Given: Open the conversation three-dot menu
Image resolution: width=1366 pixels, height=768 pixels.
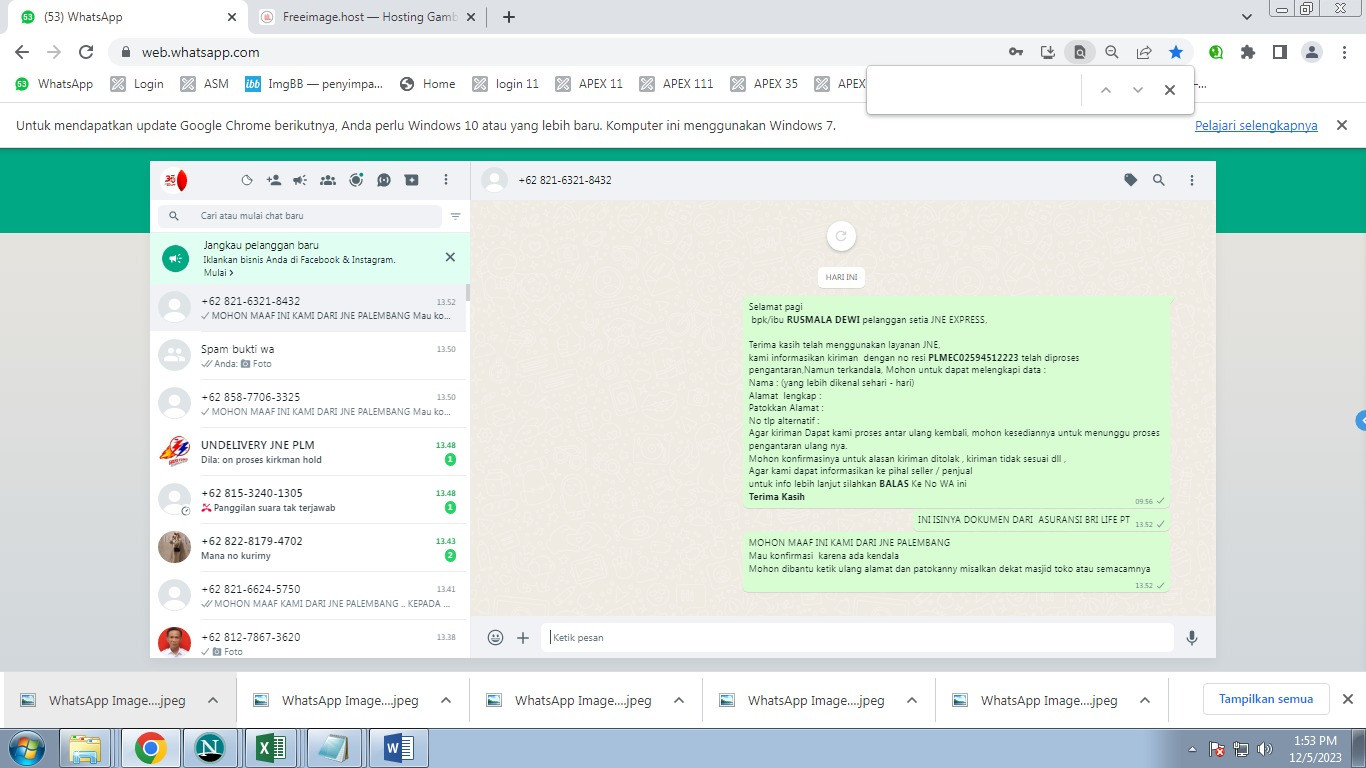Looking at the screenshot, I should pyautogui.click(x=1192, y=180).
